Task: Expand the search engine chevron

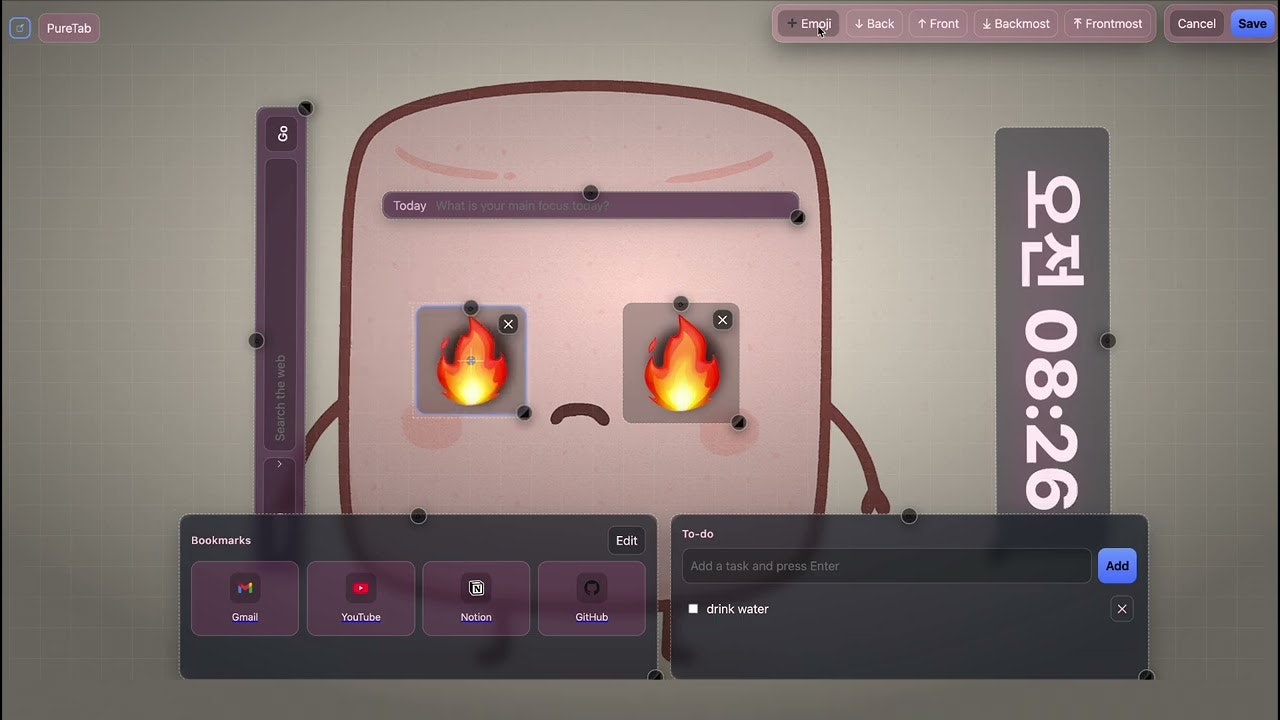Action: pos(280,464)
